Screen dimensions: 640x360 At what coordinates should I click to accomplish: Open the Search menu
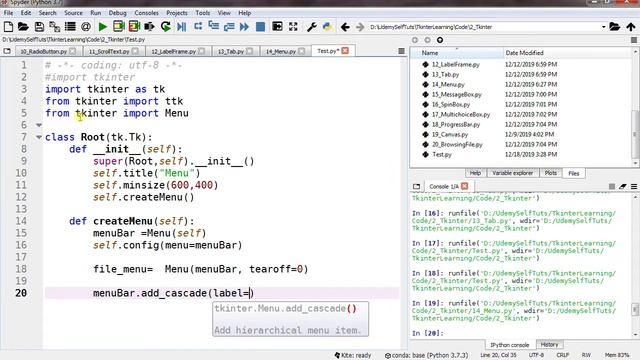point(47,13)
